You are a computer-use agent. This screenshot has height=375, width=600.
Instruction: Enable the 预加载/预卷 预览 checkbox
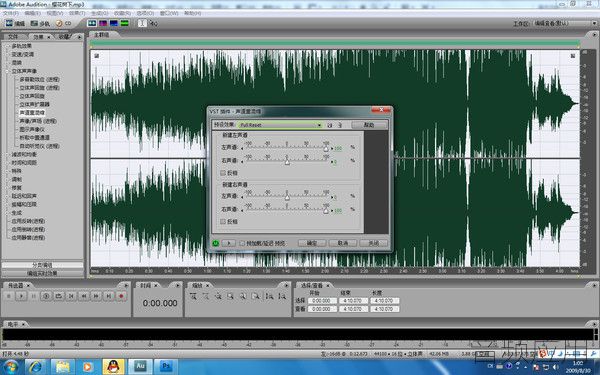pos(242,243)
